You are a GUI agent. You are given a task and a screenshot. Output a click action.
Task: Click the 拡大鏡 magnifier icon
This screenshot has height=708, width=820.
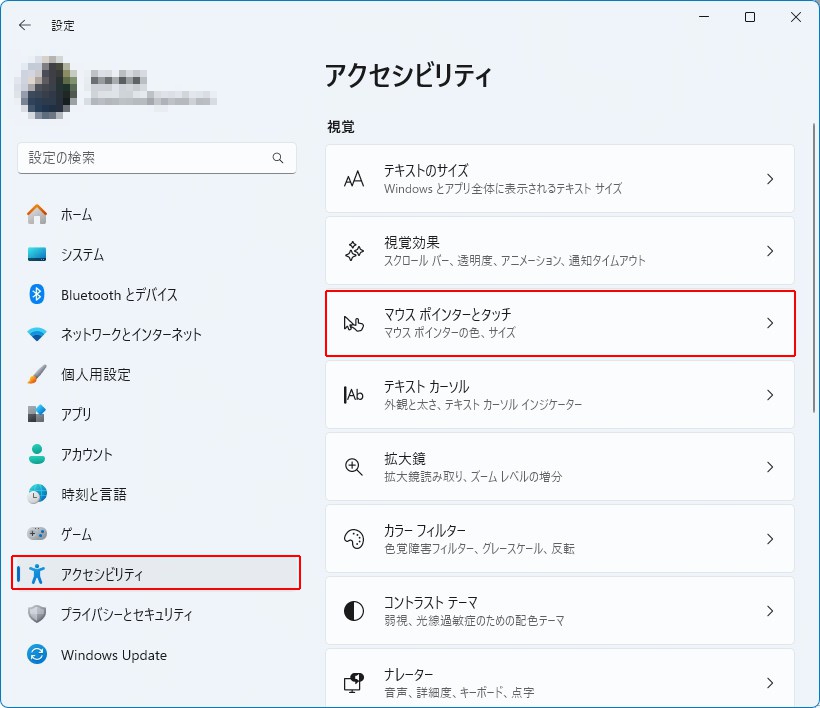(354, 467)
